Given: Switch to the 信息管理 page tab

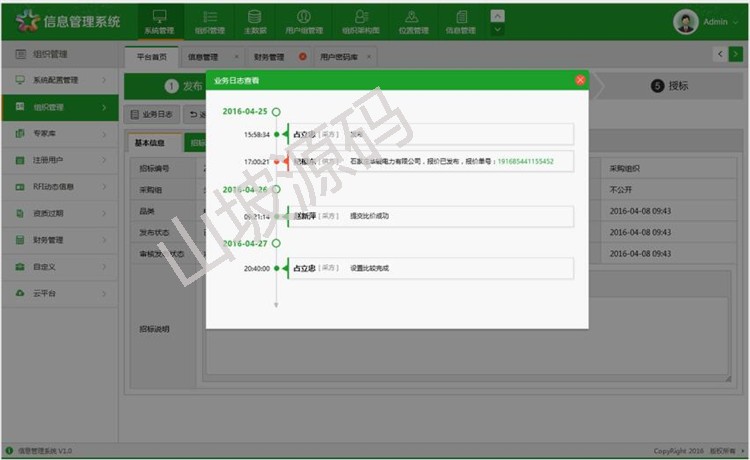Looking at the screenshot, I should tap(203, 57).
